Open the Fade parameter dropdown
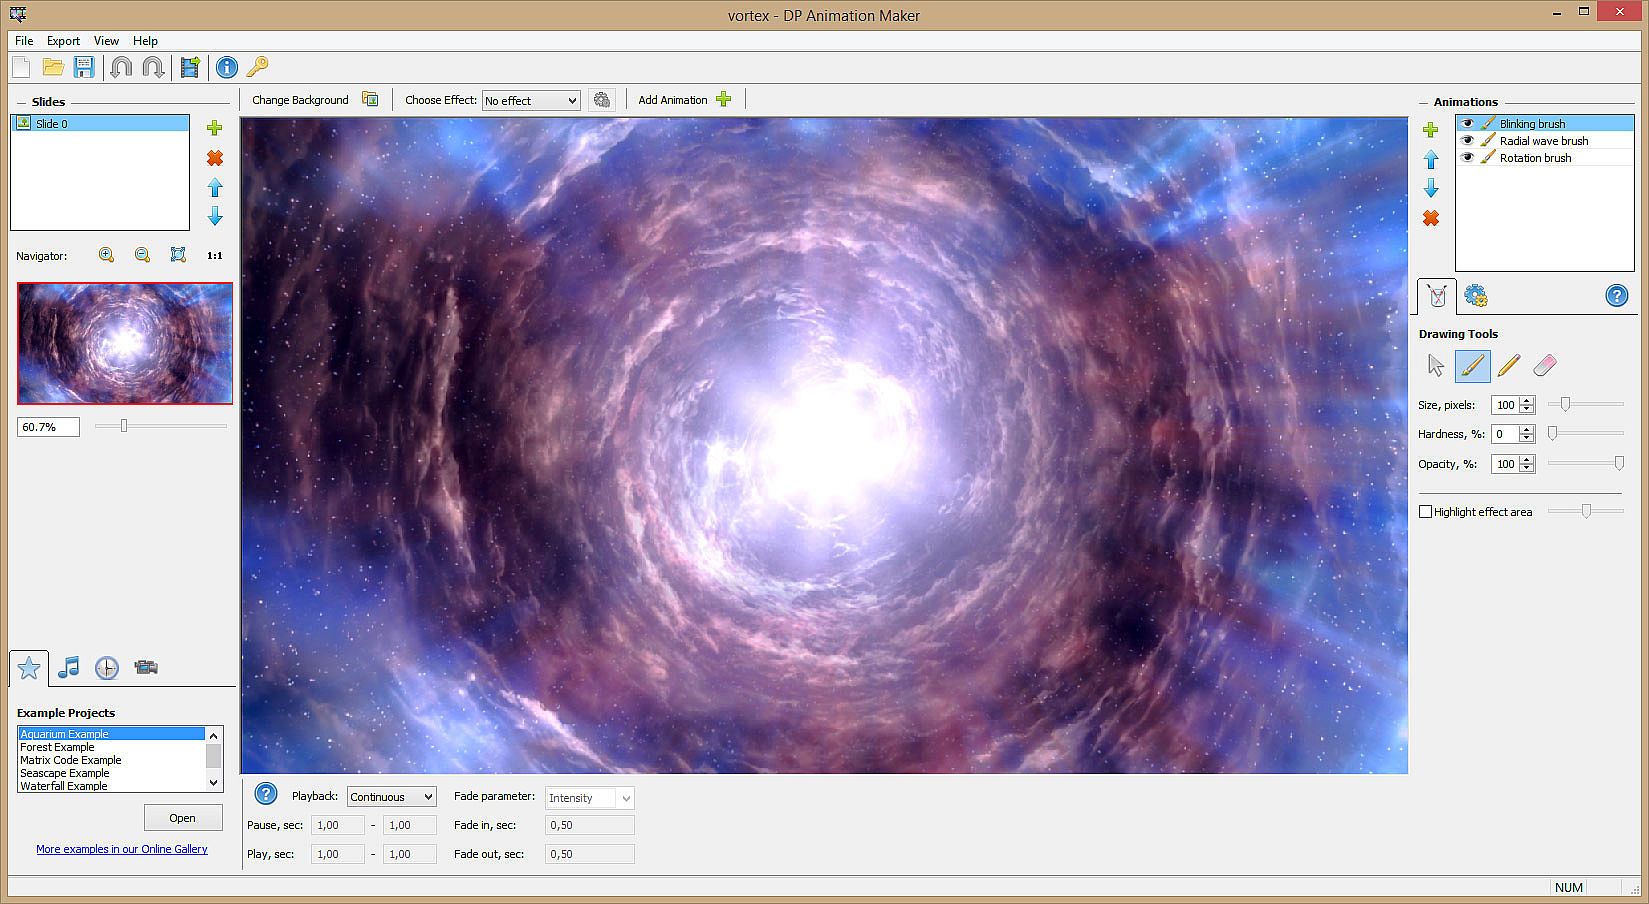This screenshot has height=904, width=1649. click(589, 798)
